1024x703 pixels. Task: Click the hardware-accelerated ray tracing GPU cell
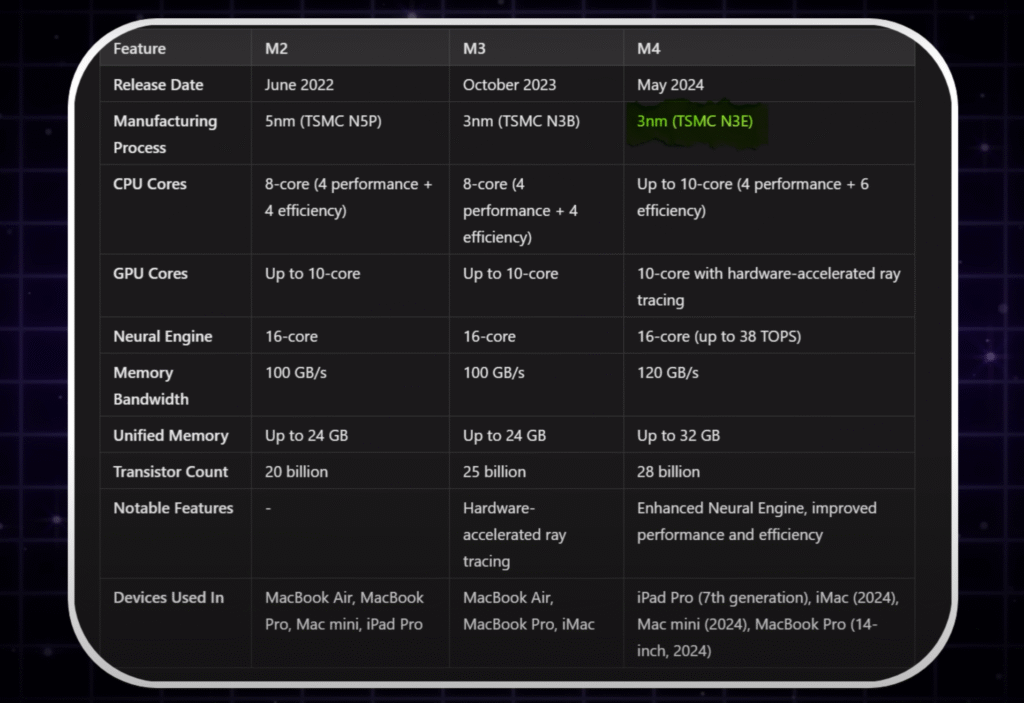[769, 287]
